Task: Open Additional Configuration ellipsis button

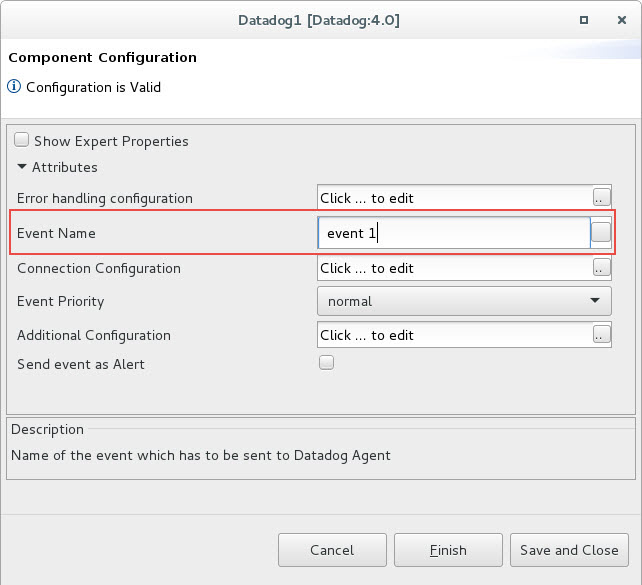Action: [x=601, y=335]
